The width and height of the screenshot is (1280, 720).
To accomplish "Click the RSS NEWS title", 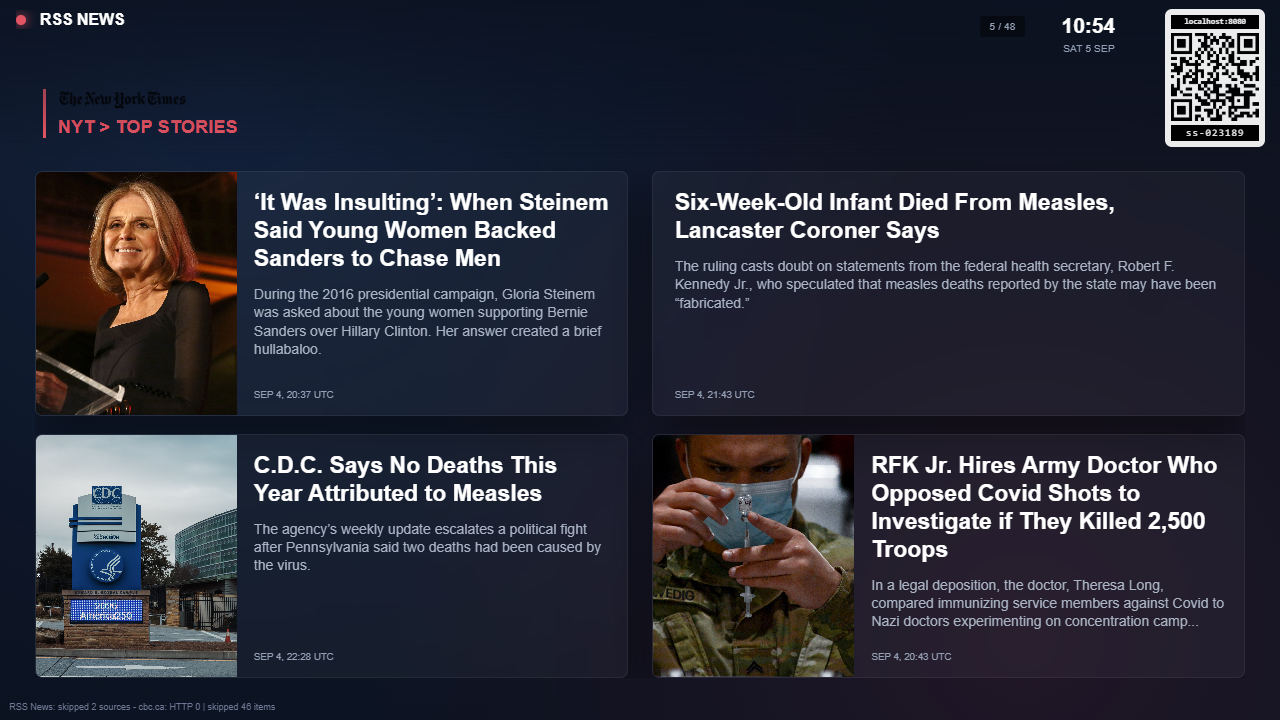I will 82,20.
